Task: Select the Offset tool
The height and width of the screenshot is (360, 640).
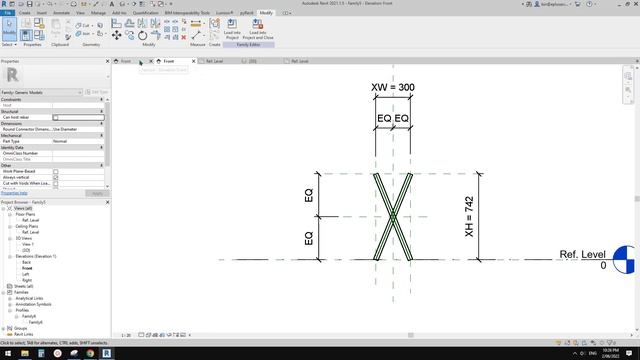Action: coord(129,23)
